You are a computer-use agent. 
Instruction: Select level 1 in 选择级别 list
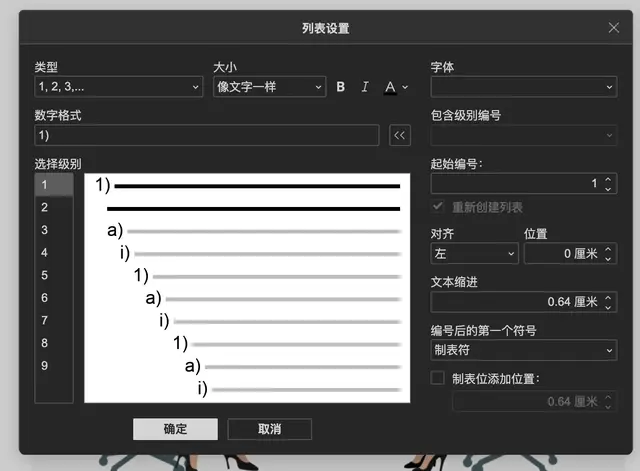[54, 184]
